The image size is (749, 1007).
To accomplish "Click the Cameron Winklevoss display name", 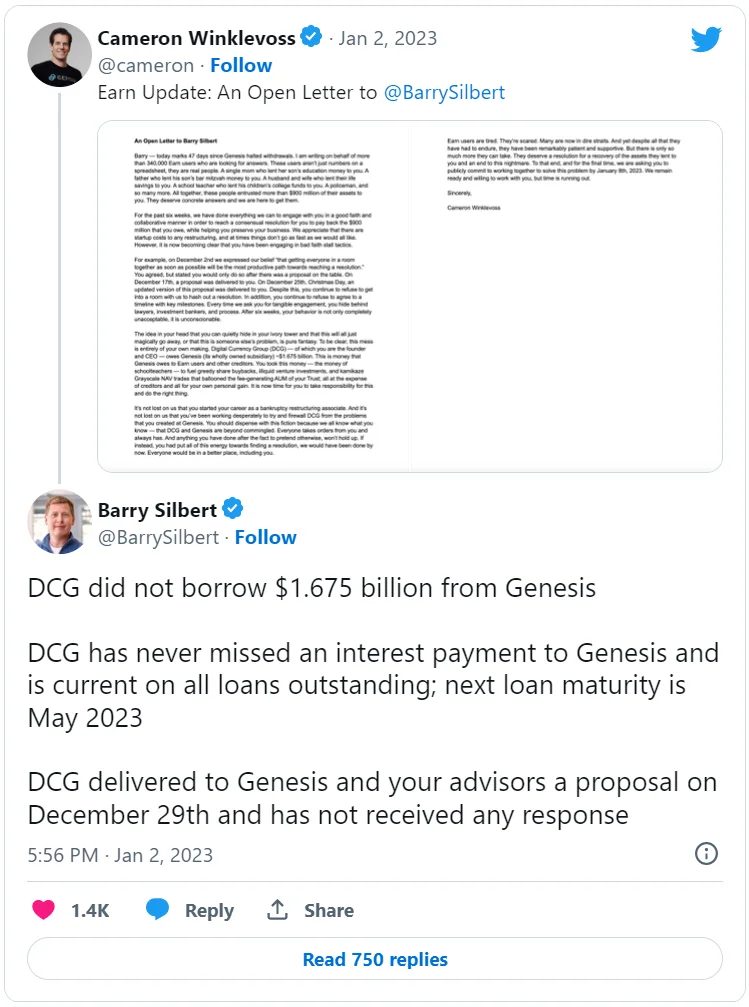I will click(197, 38).
